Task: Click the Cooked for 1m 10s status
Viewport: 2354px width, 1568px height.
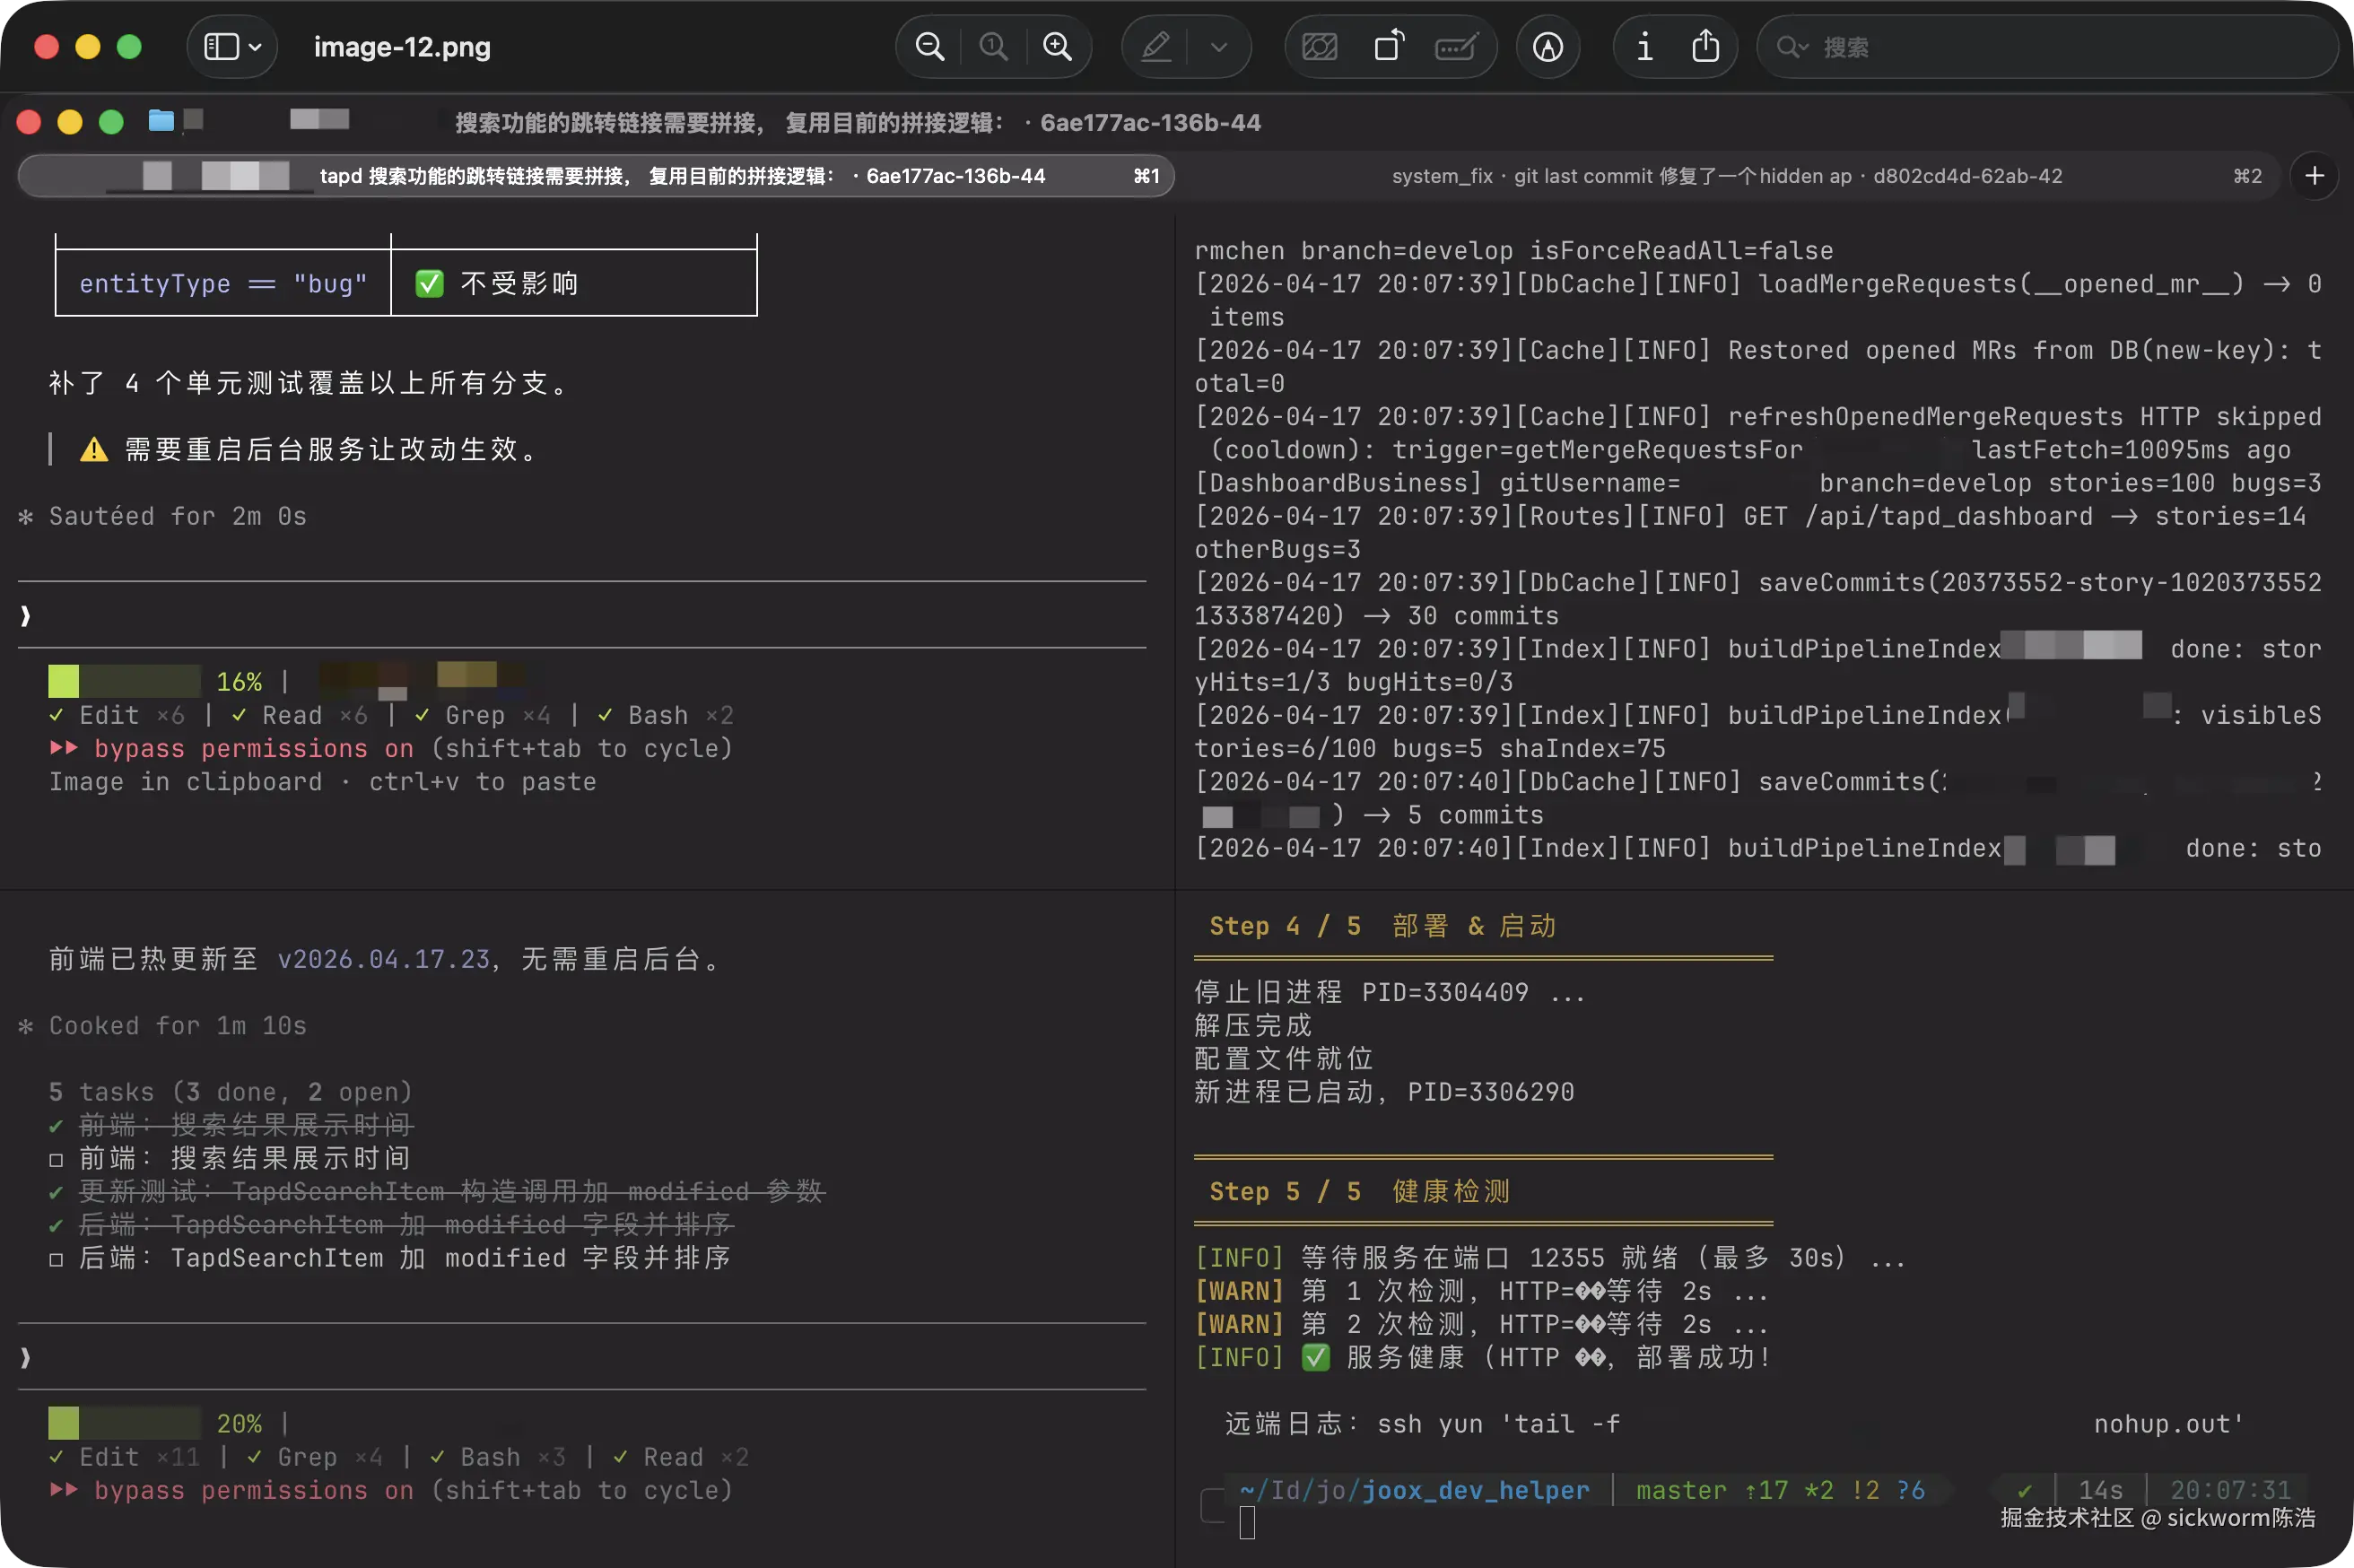Action: [x=163, y=1025]
